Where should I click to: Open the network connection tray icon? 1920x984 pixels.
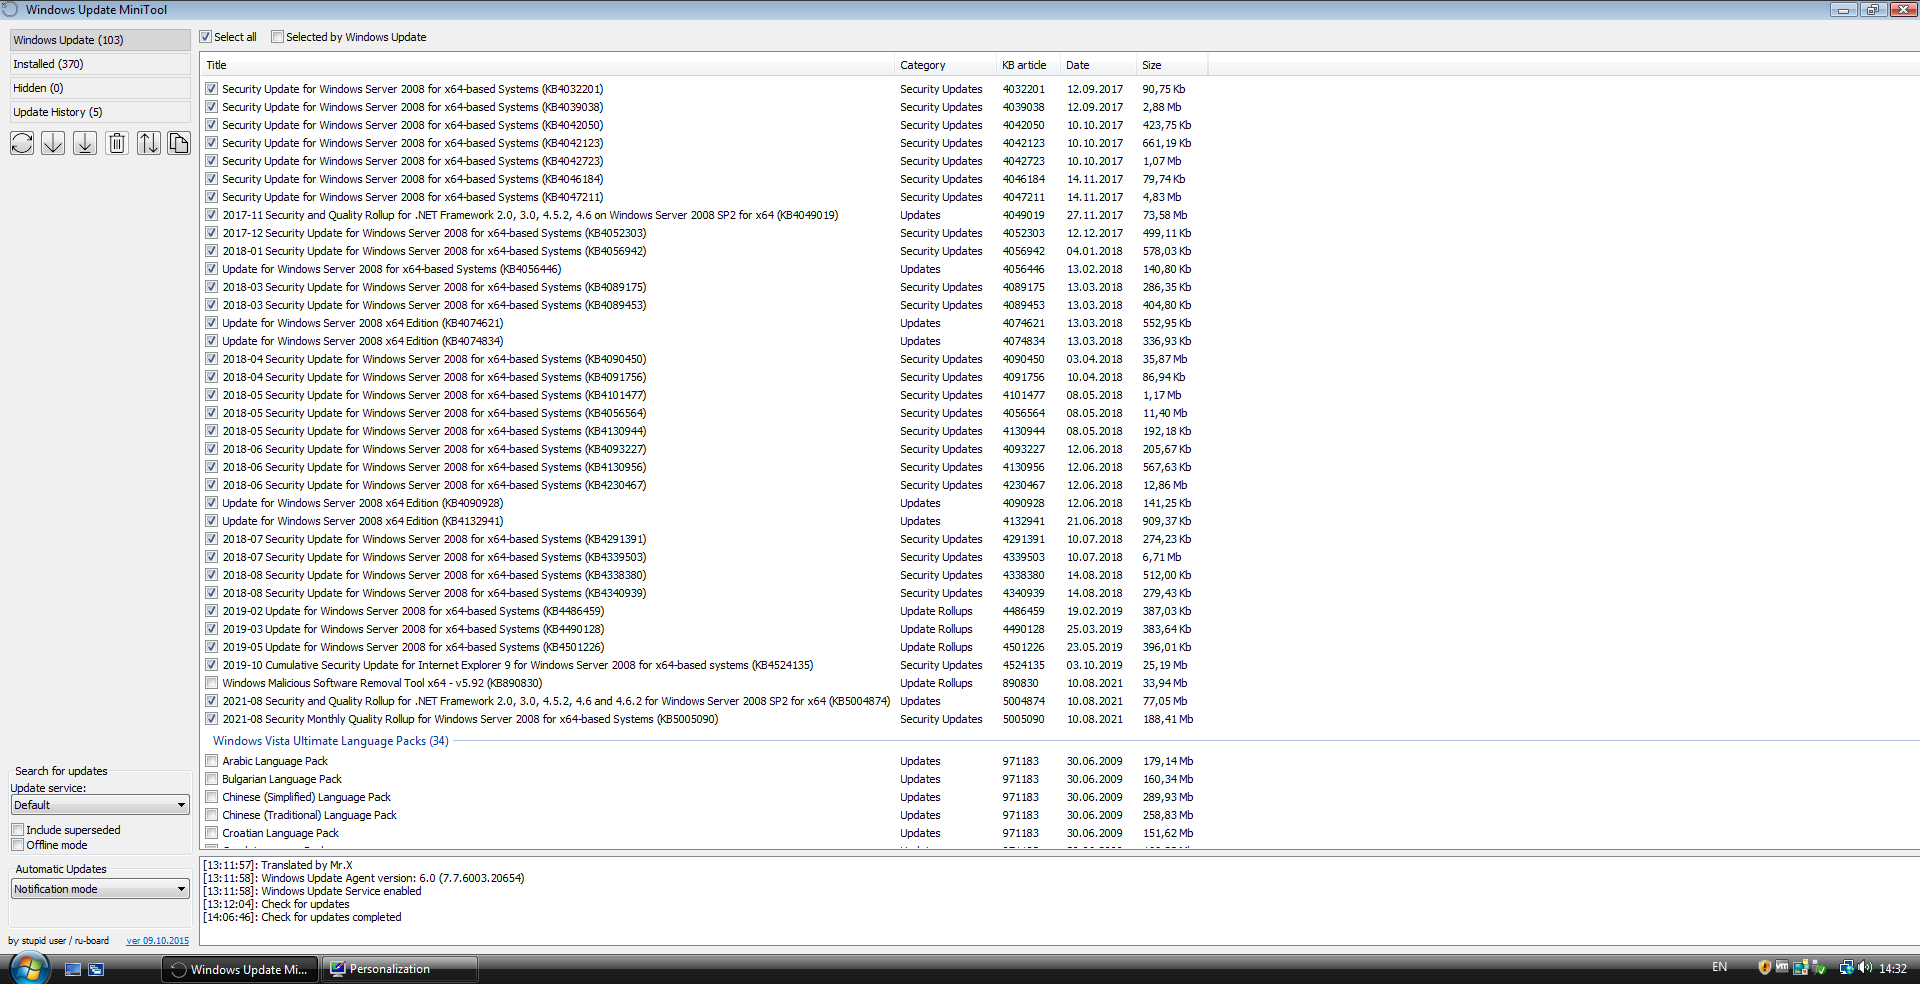(1847, 967)
